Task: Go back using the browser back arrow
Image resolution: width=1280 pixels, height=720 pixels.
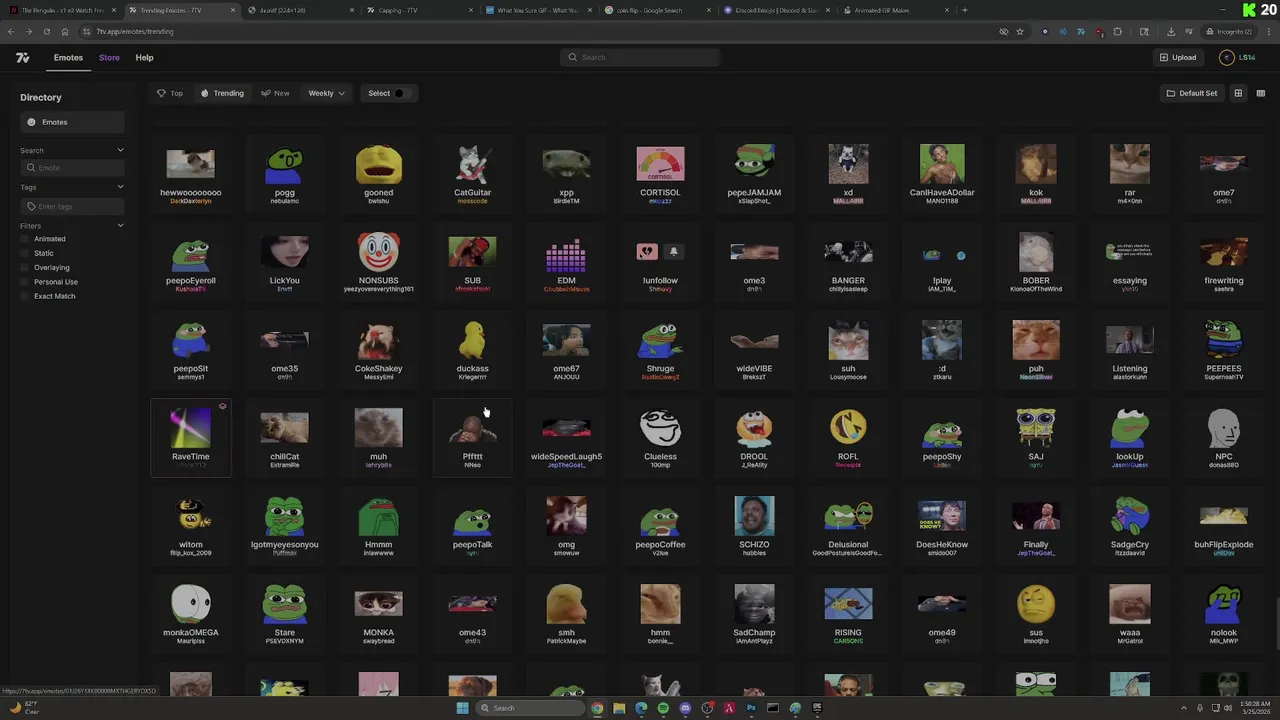Action: tap(10, 31)
